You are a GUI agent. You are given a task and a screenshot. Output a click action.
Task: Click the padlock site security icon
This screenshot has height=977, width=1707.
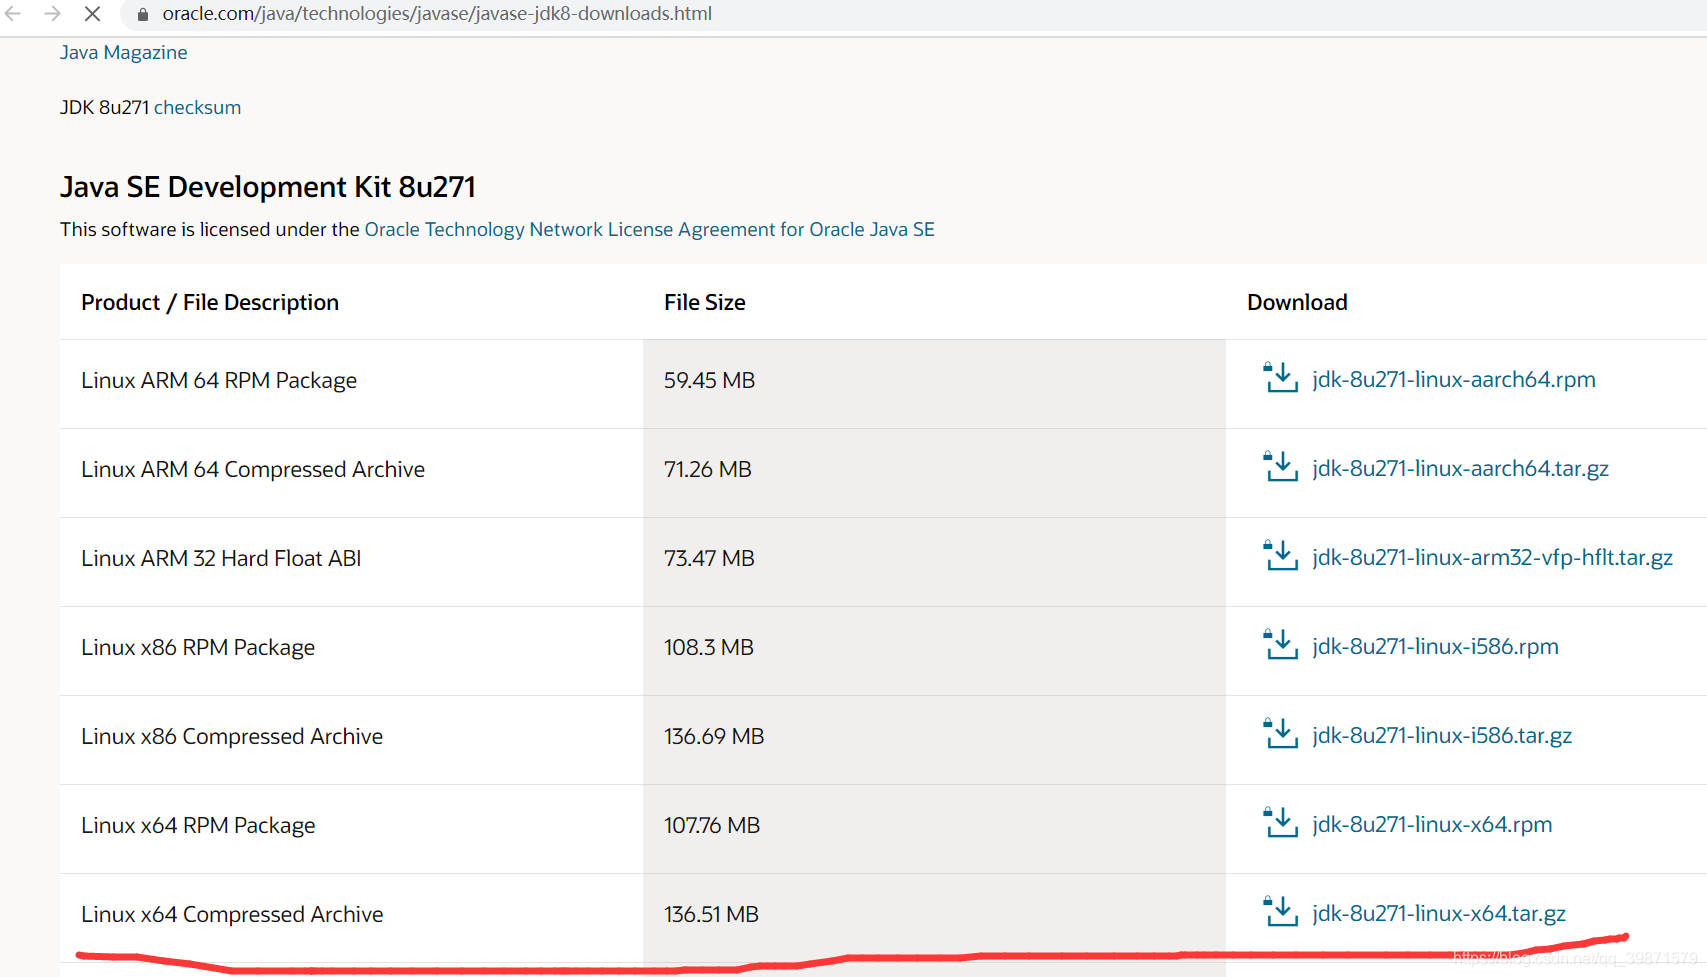142,14
